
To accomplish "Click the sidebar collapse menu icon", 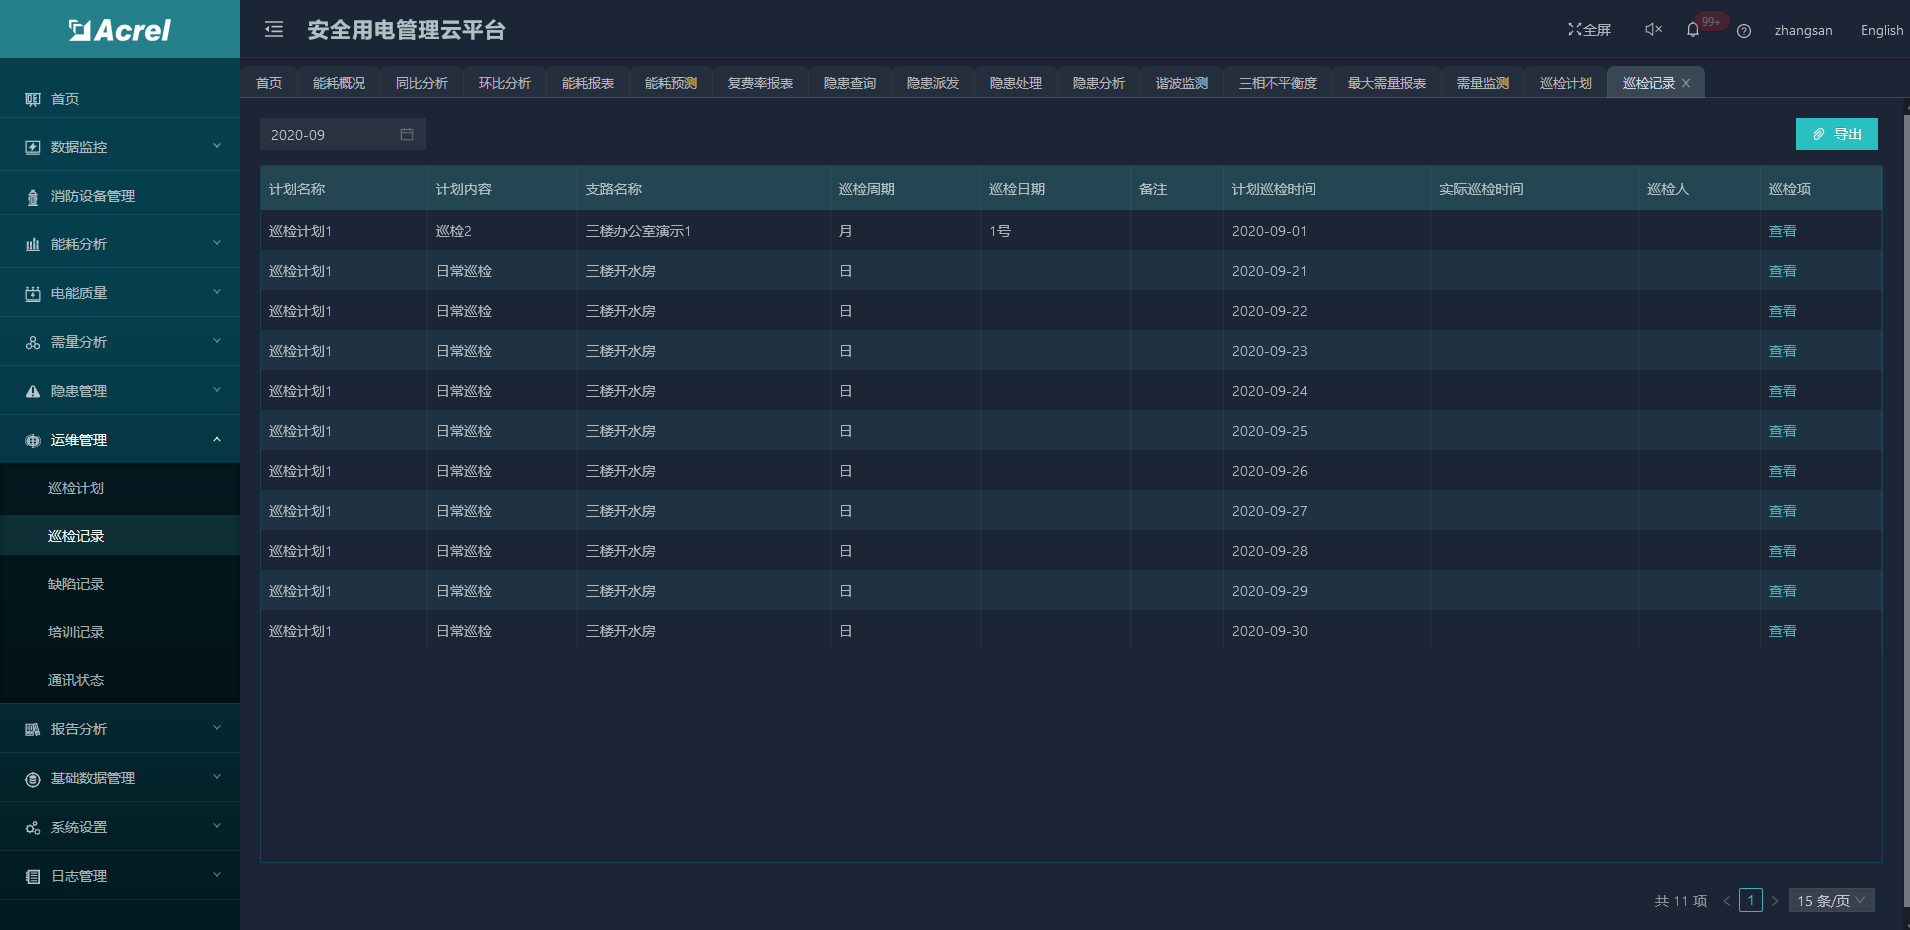I will tap(274, 30).
